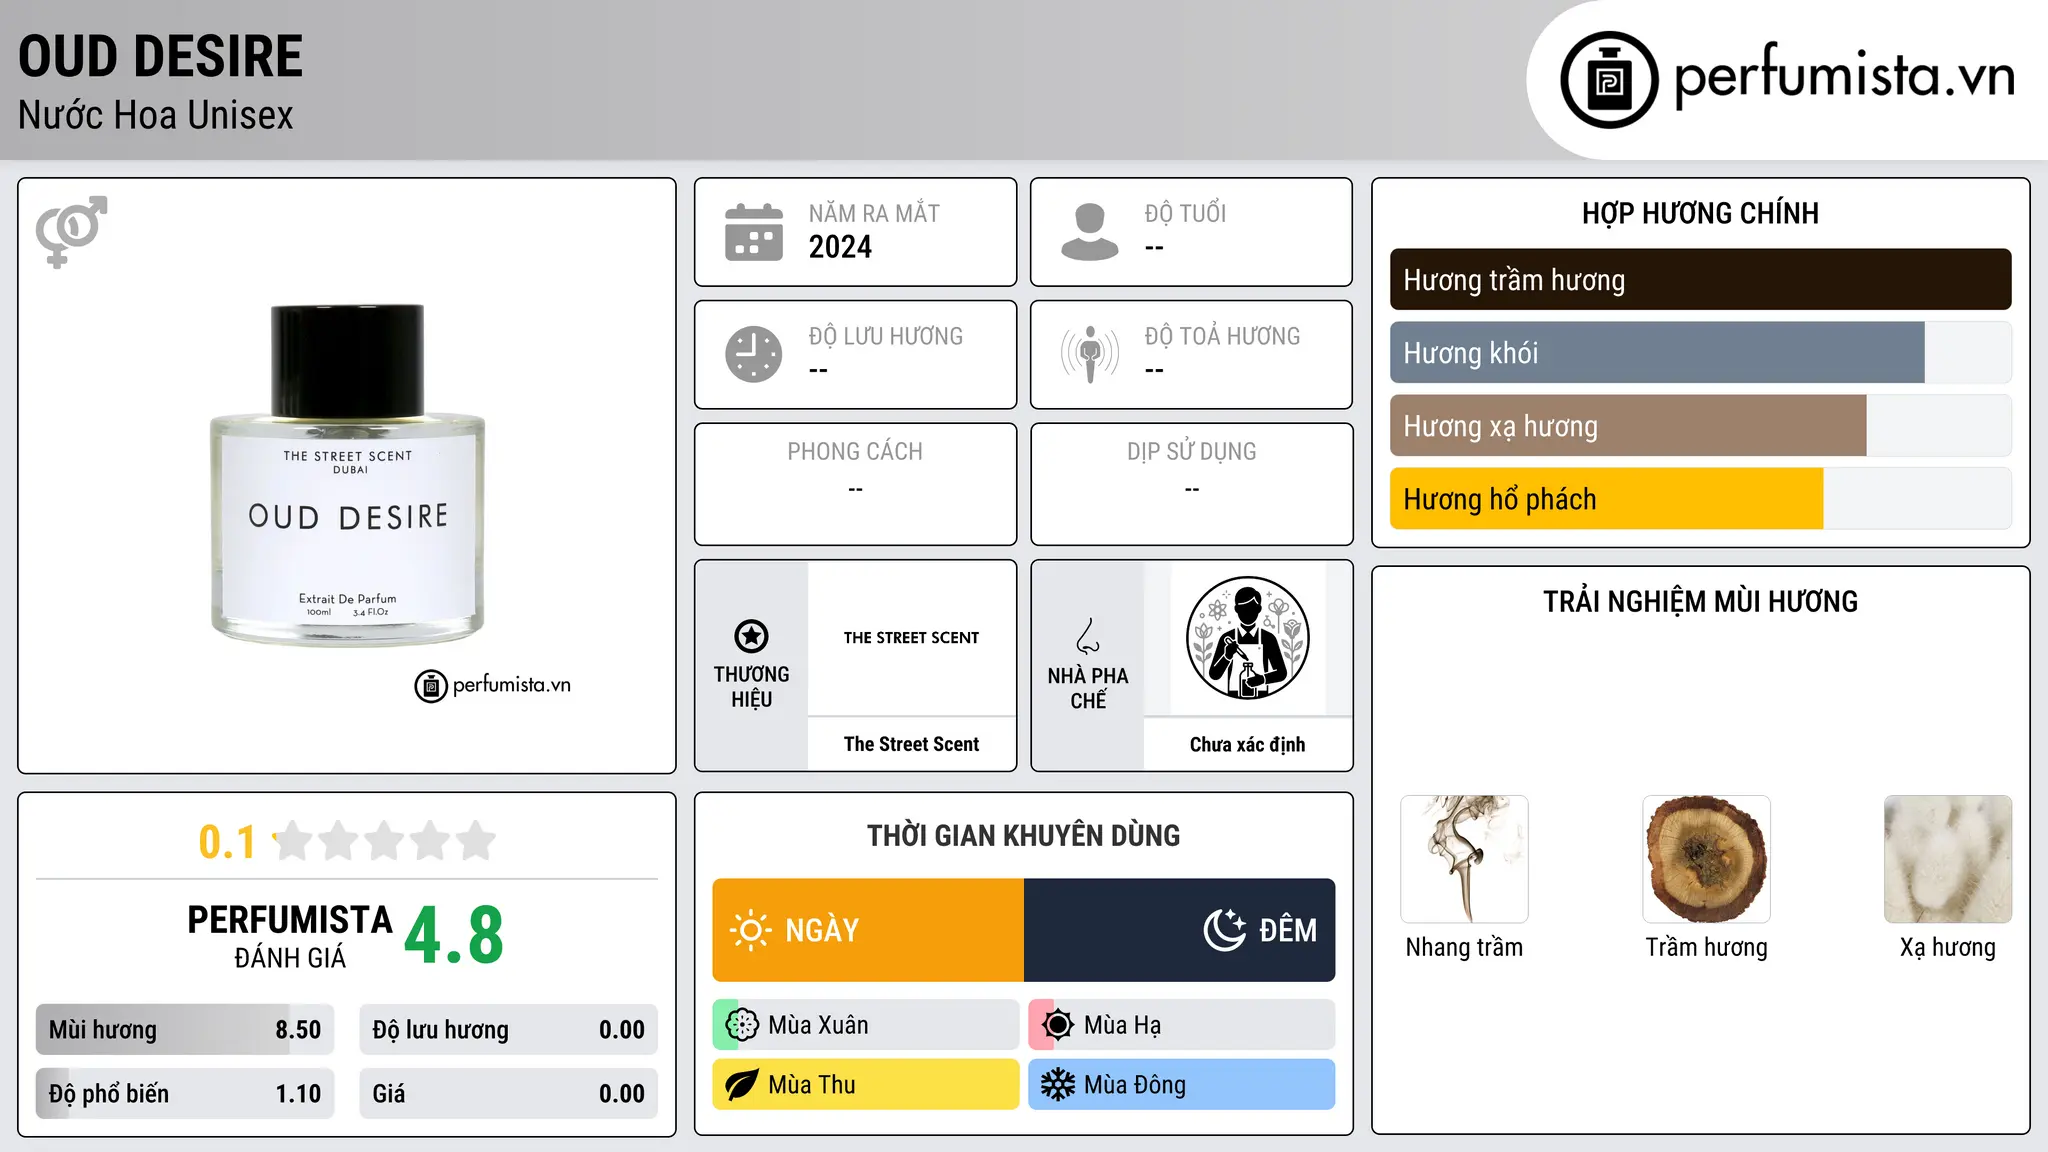The image size is (2048, 1152).
Task: Click the perfumer name Chưa xác định
Action: click(x=1247, y=744)
